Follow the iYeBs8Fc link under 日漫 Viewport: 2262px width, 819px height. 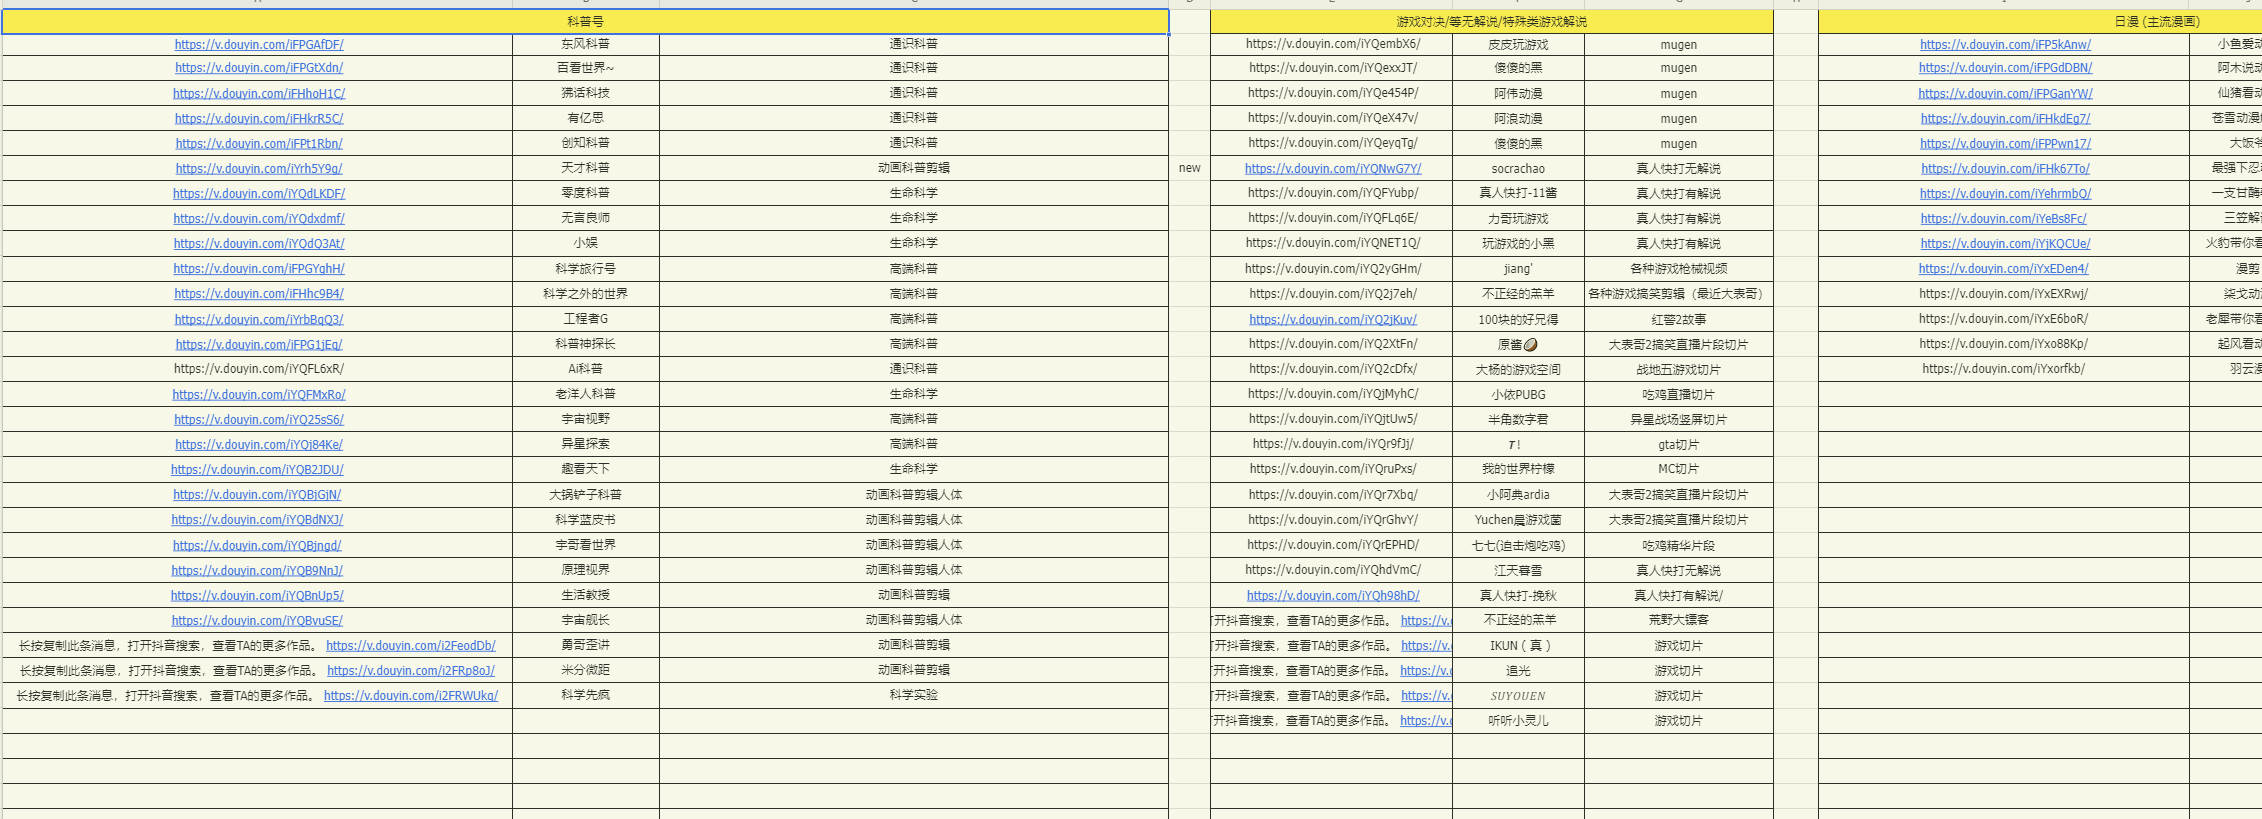[2004, 218]
